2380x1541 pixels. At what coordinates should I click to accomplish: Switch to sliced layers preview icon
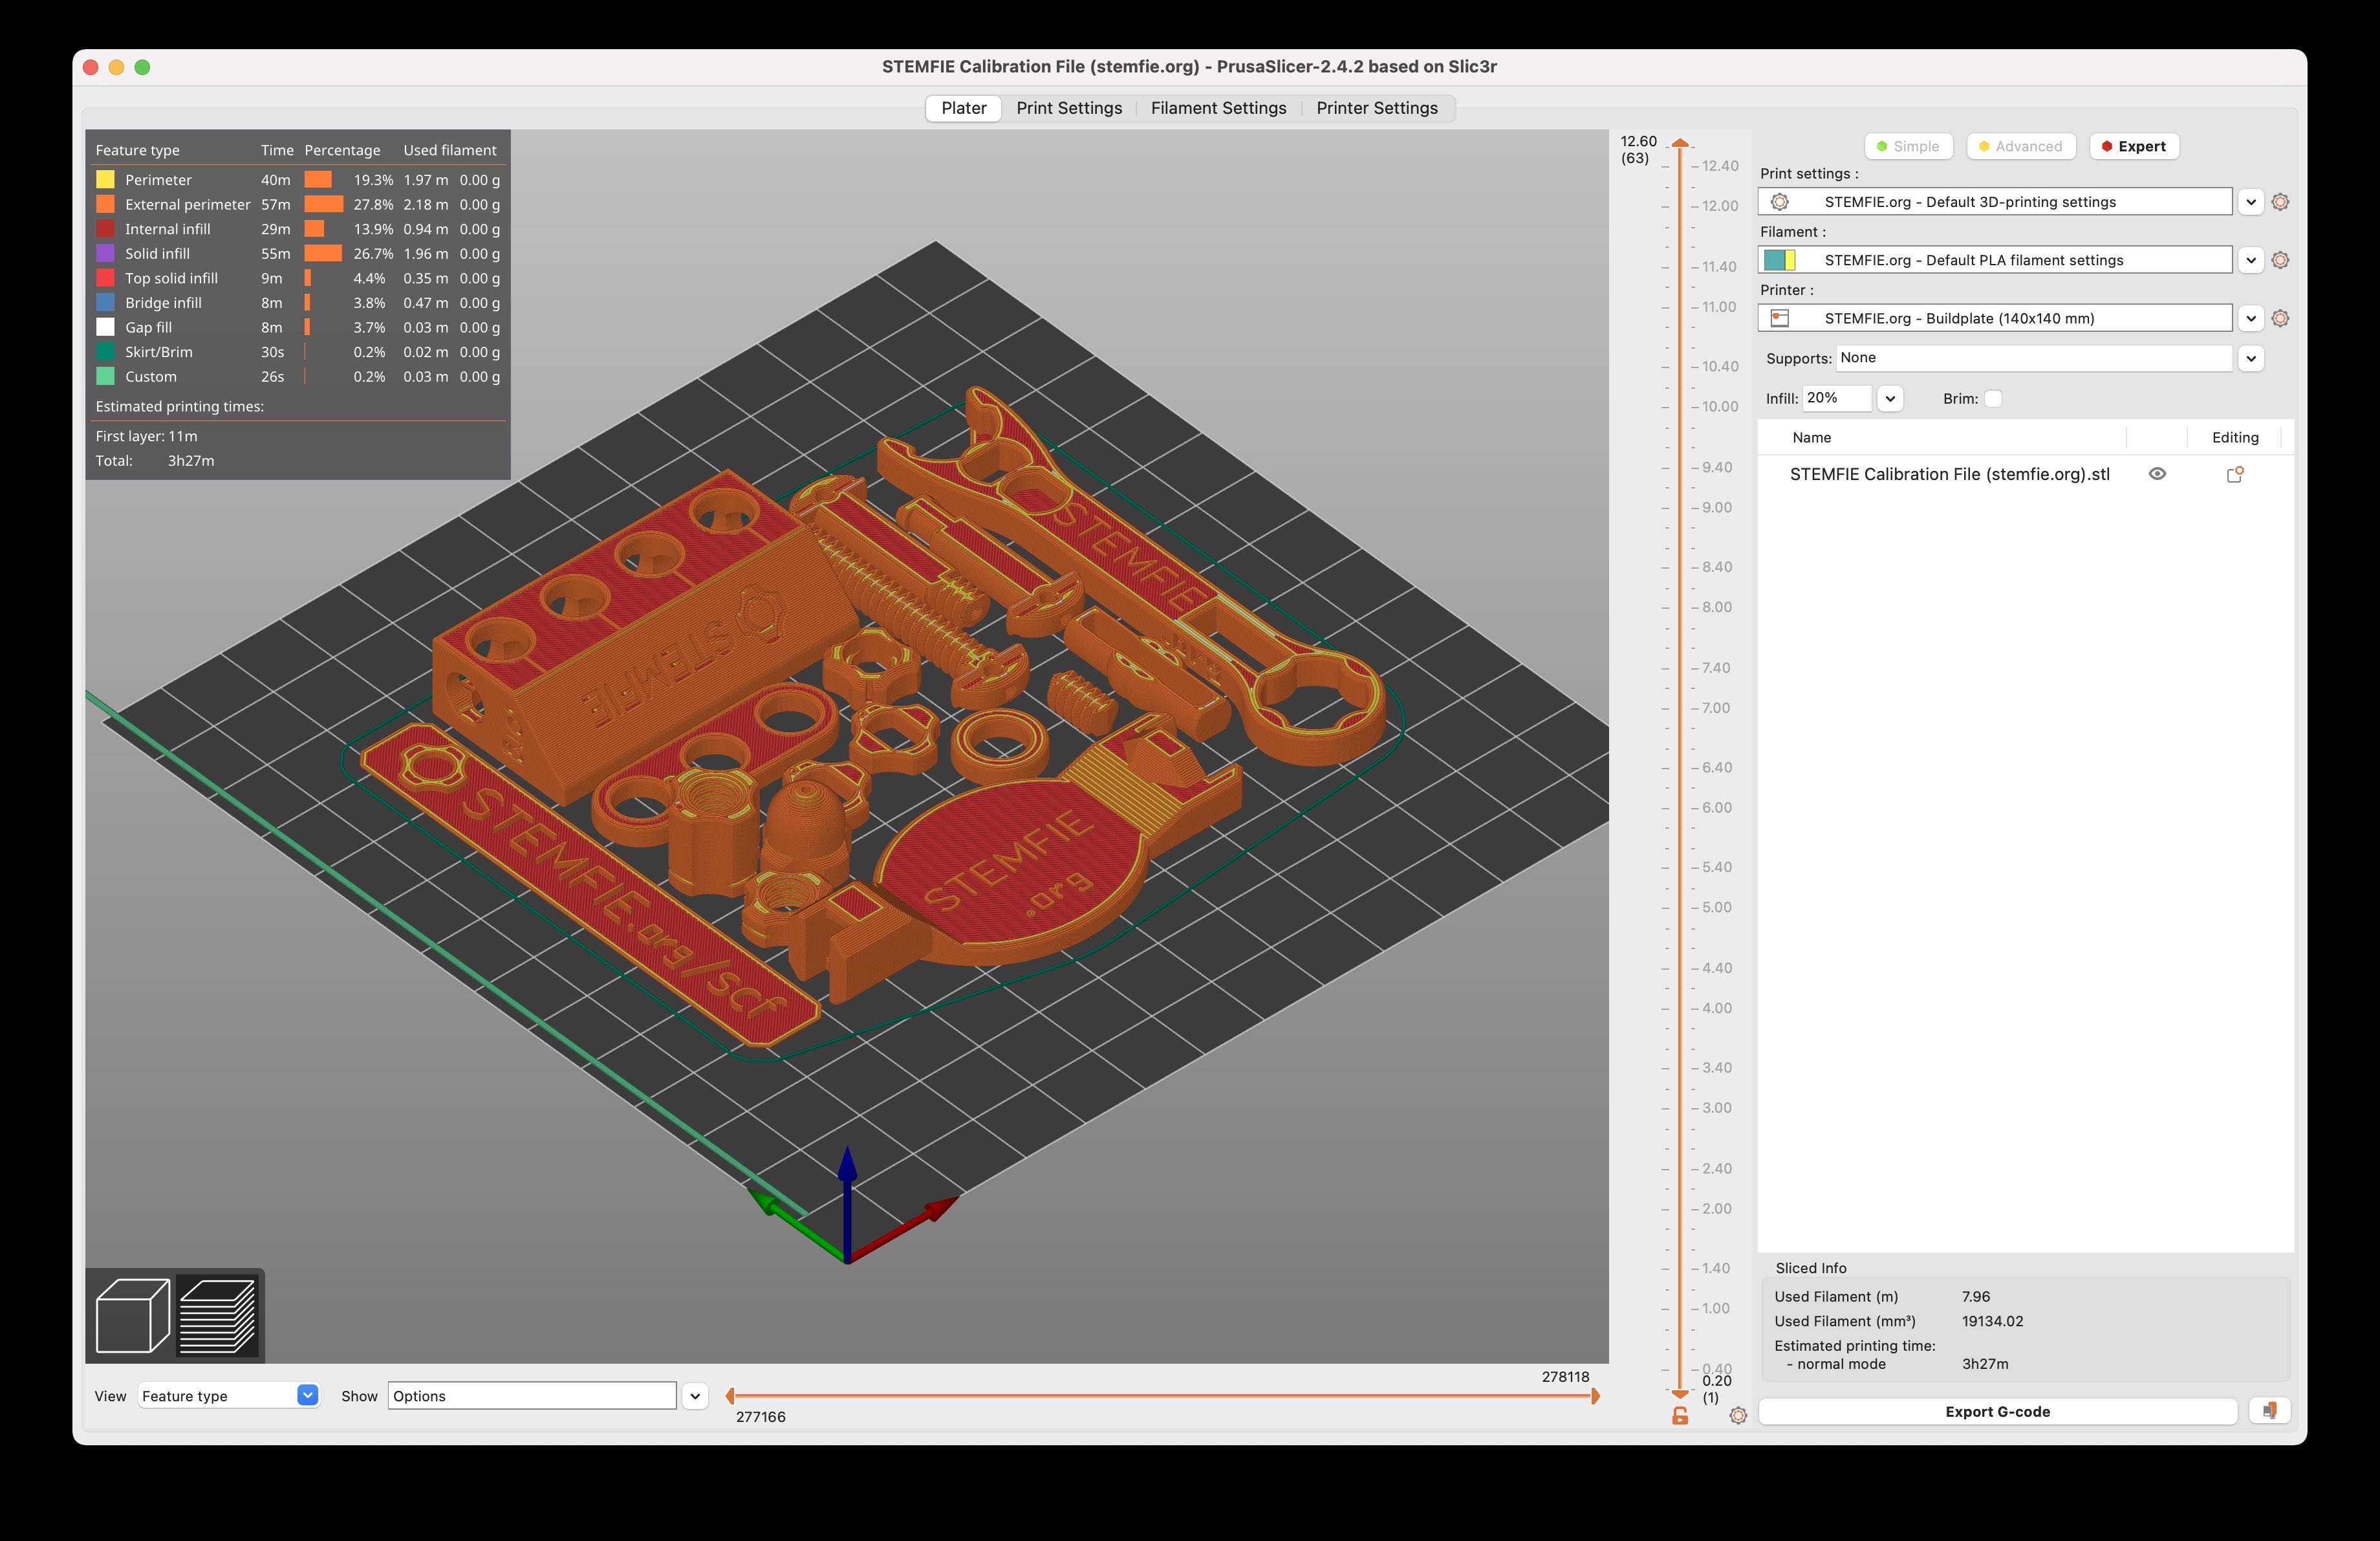(x=218, y=1315)
